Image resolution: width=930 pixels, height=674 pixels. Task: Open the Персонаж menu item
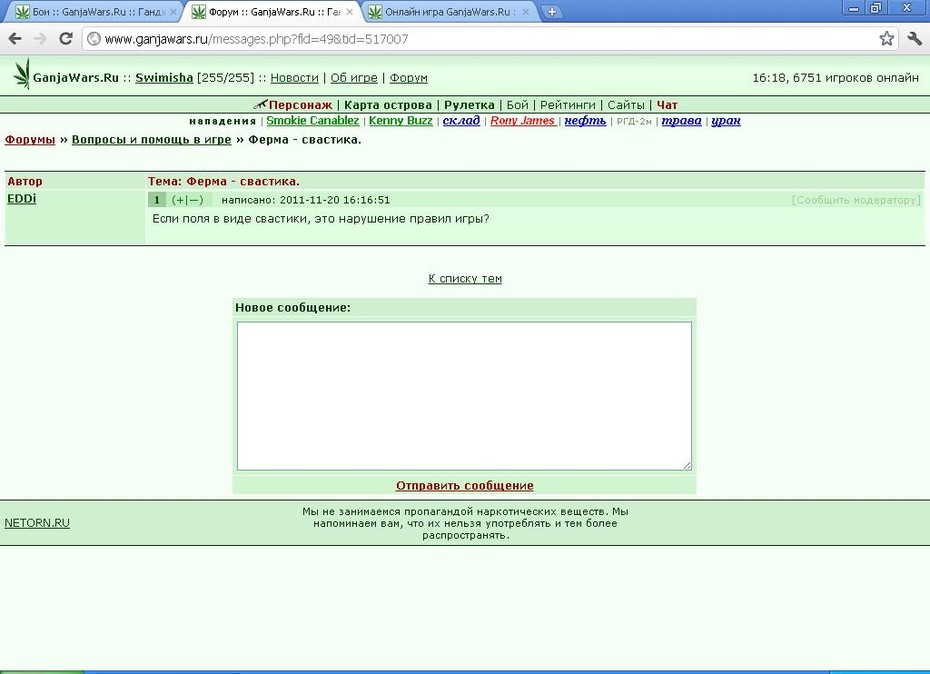300,105
